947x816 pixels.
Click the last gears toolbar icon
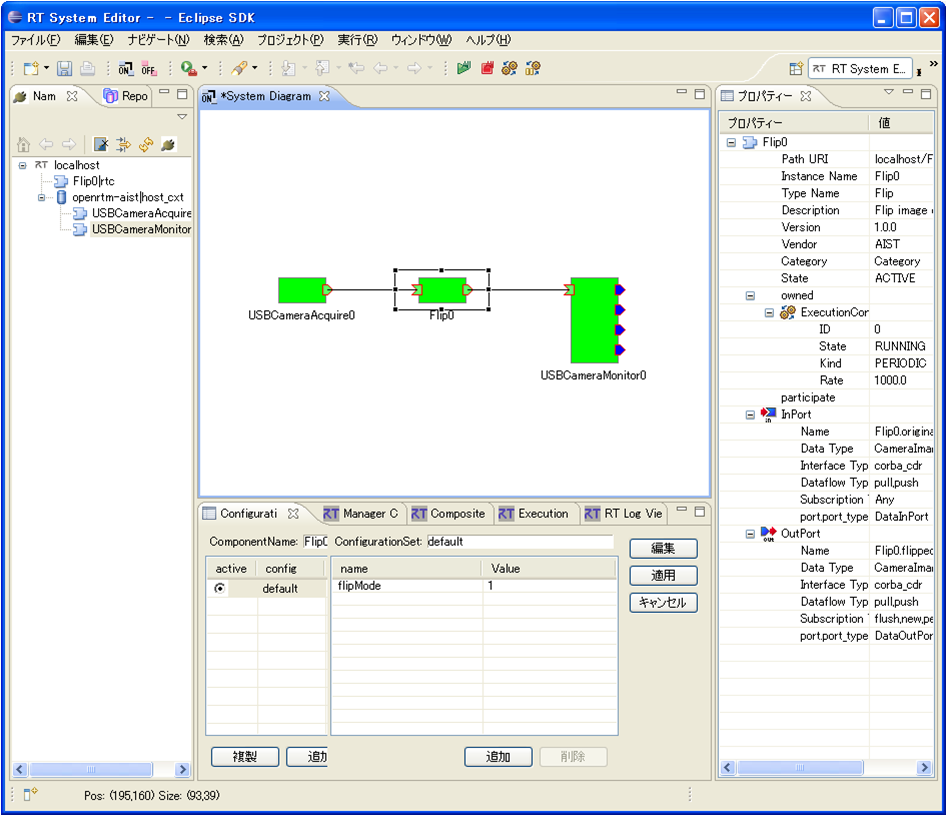click(533, 68)
